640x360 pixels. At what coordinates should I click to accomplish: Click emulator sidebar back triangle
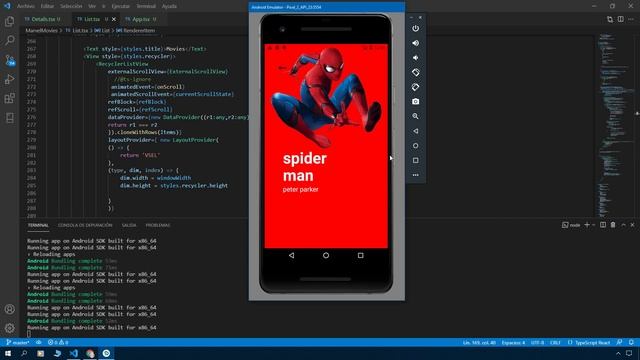coord(416,131)
